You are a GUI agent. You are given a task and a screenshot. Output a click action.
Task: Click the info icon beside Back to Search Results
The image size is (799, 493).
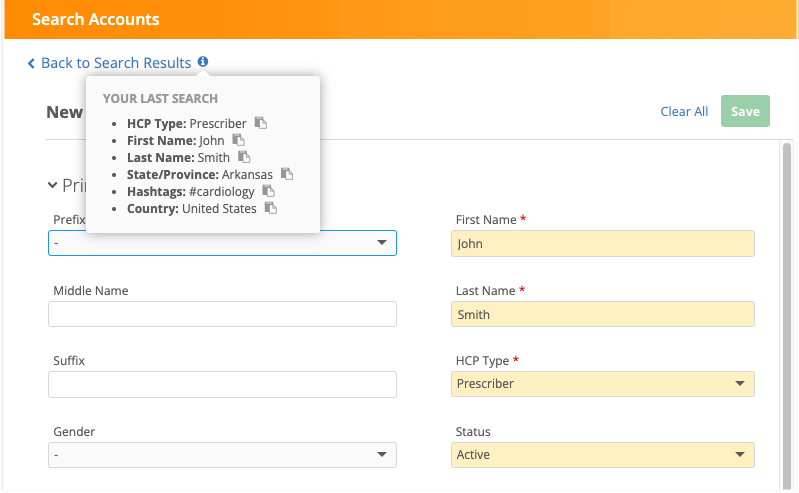click(x=203, y=62)
